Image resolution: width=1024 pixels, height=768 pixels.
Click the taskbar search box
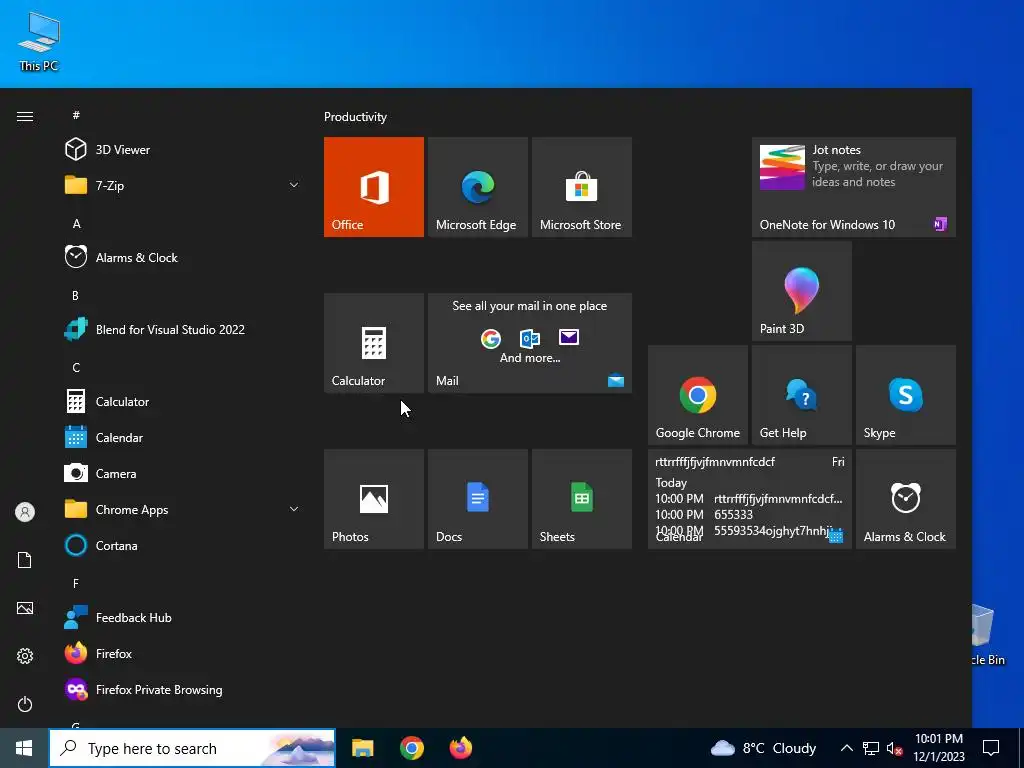[x=192, y=748]
